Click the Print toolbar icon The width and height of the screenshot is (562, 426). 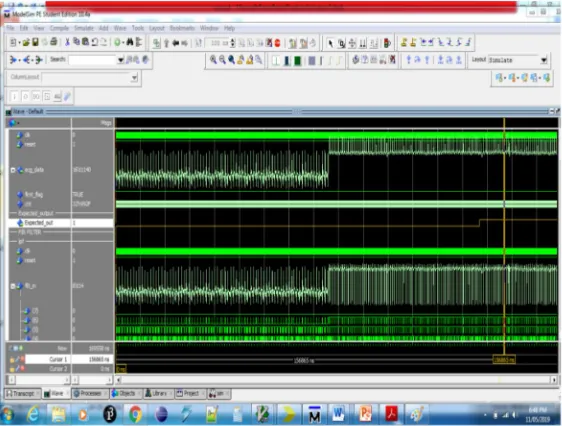53,42
